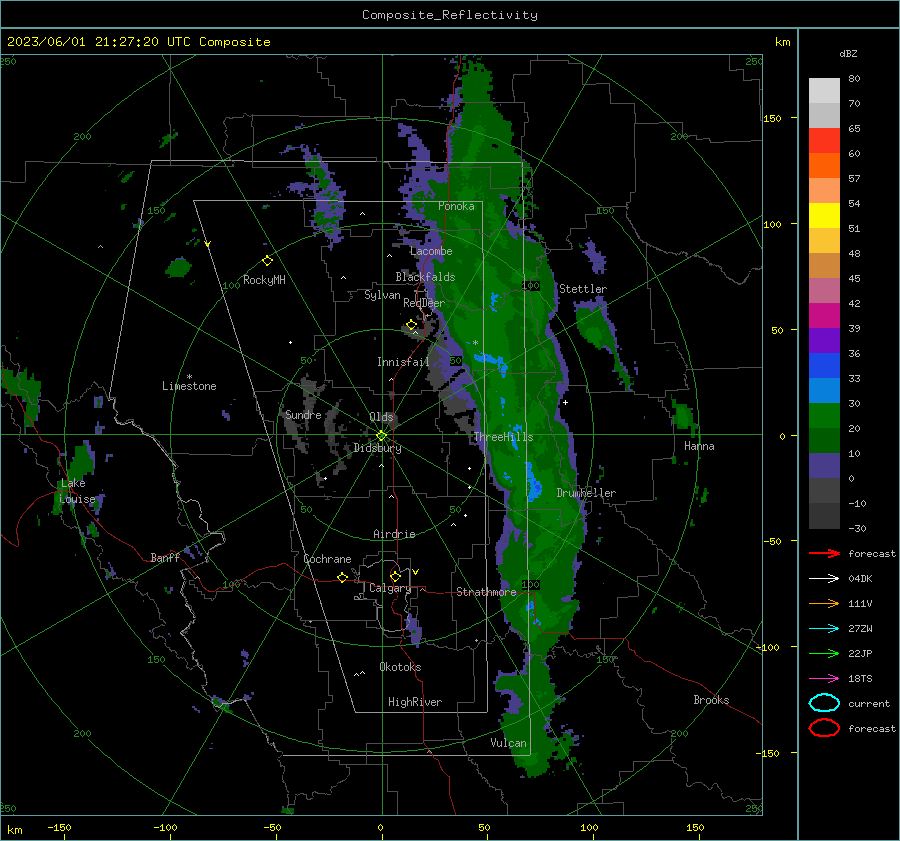Click the Vulcan city label
This screenshot has width=900, height=841.
pos(508,743)
